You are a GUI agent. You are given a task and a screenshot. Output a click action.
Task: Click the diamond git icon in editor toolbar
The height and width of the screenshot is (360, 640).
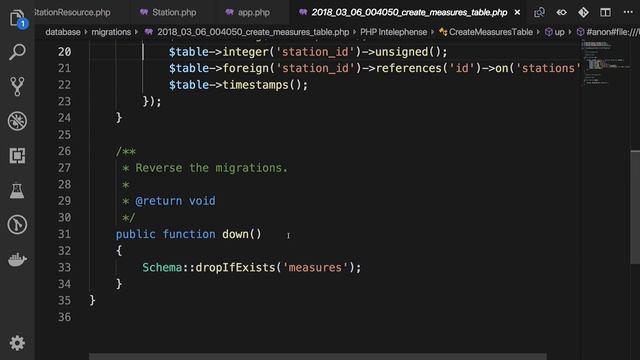(x=583, y=12)
